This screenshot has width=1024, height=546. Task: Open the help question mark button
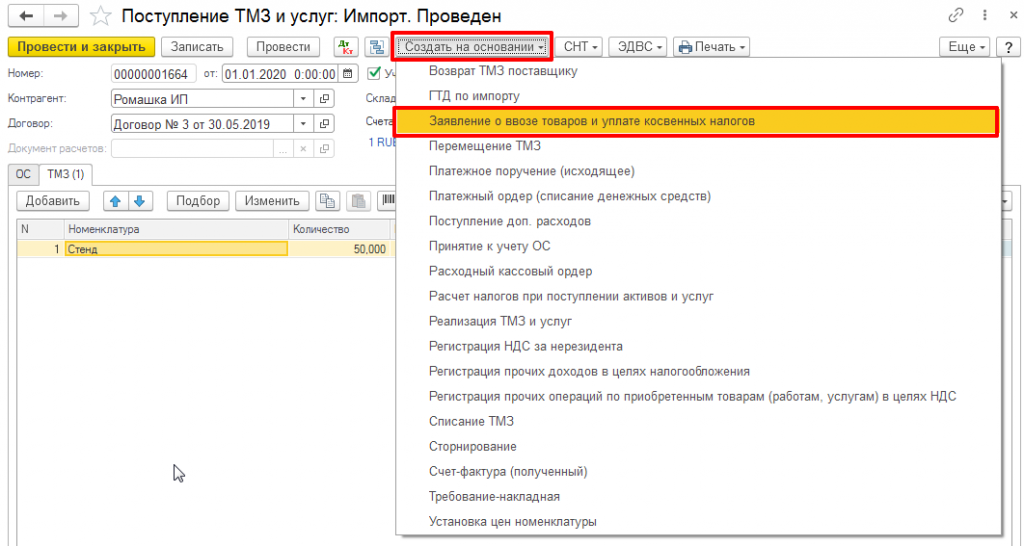click(1009, 47)
